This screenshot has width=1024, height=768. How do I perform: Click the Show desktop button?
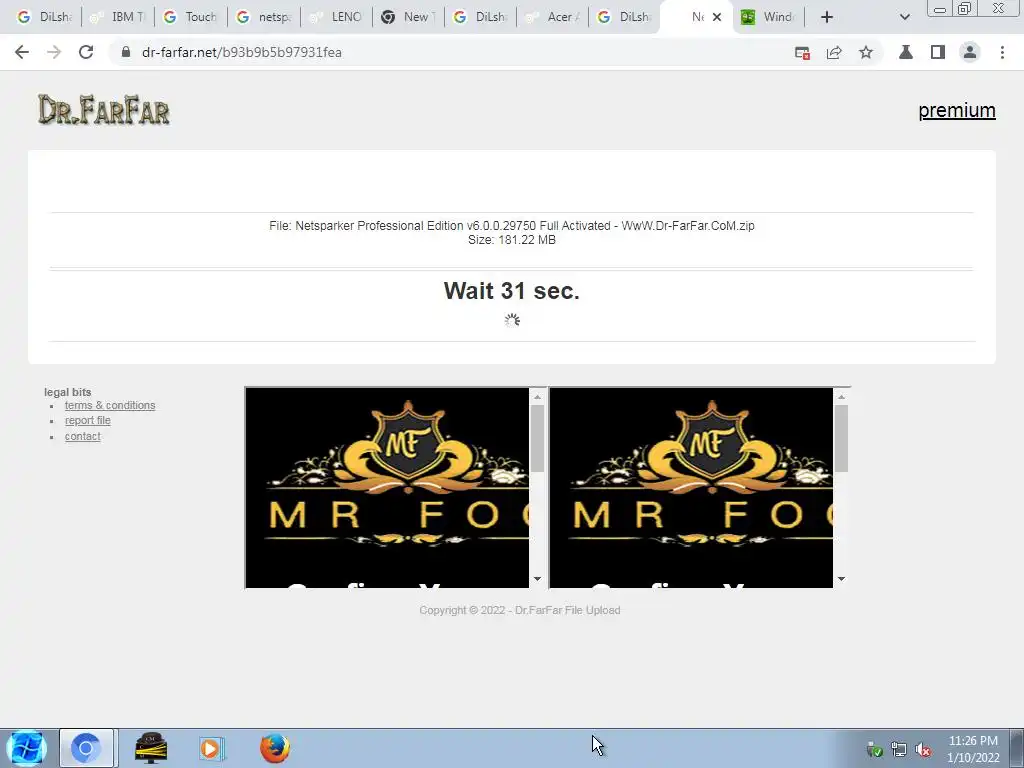1017,748
